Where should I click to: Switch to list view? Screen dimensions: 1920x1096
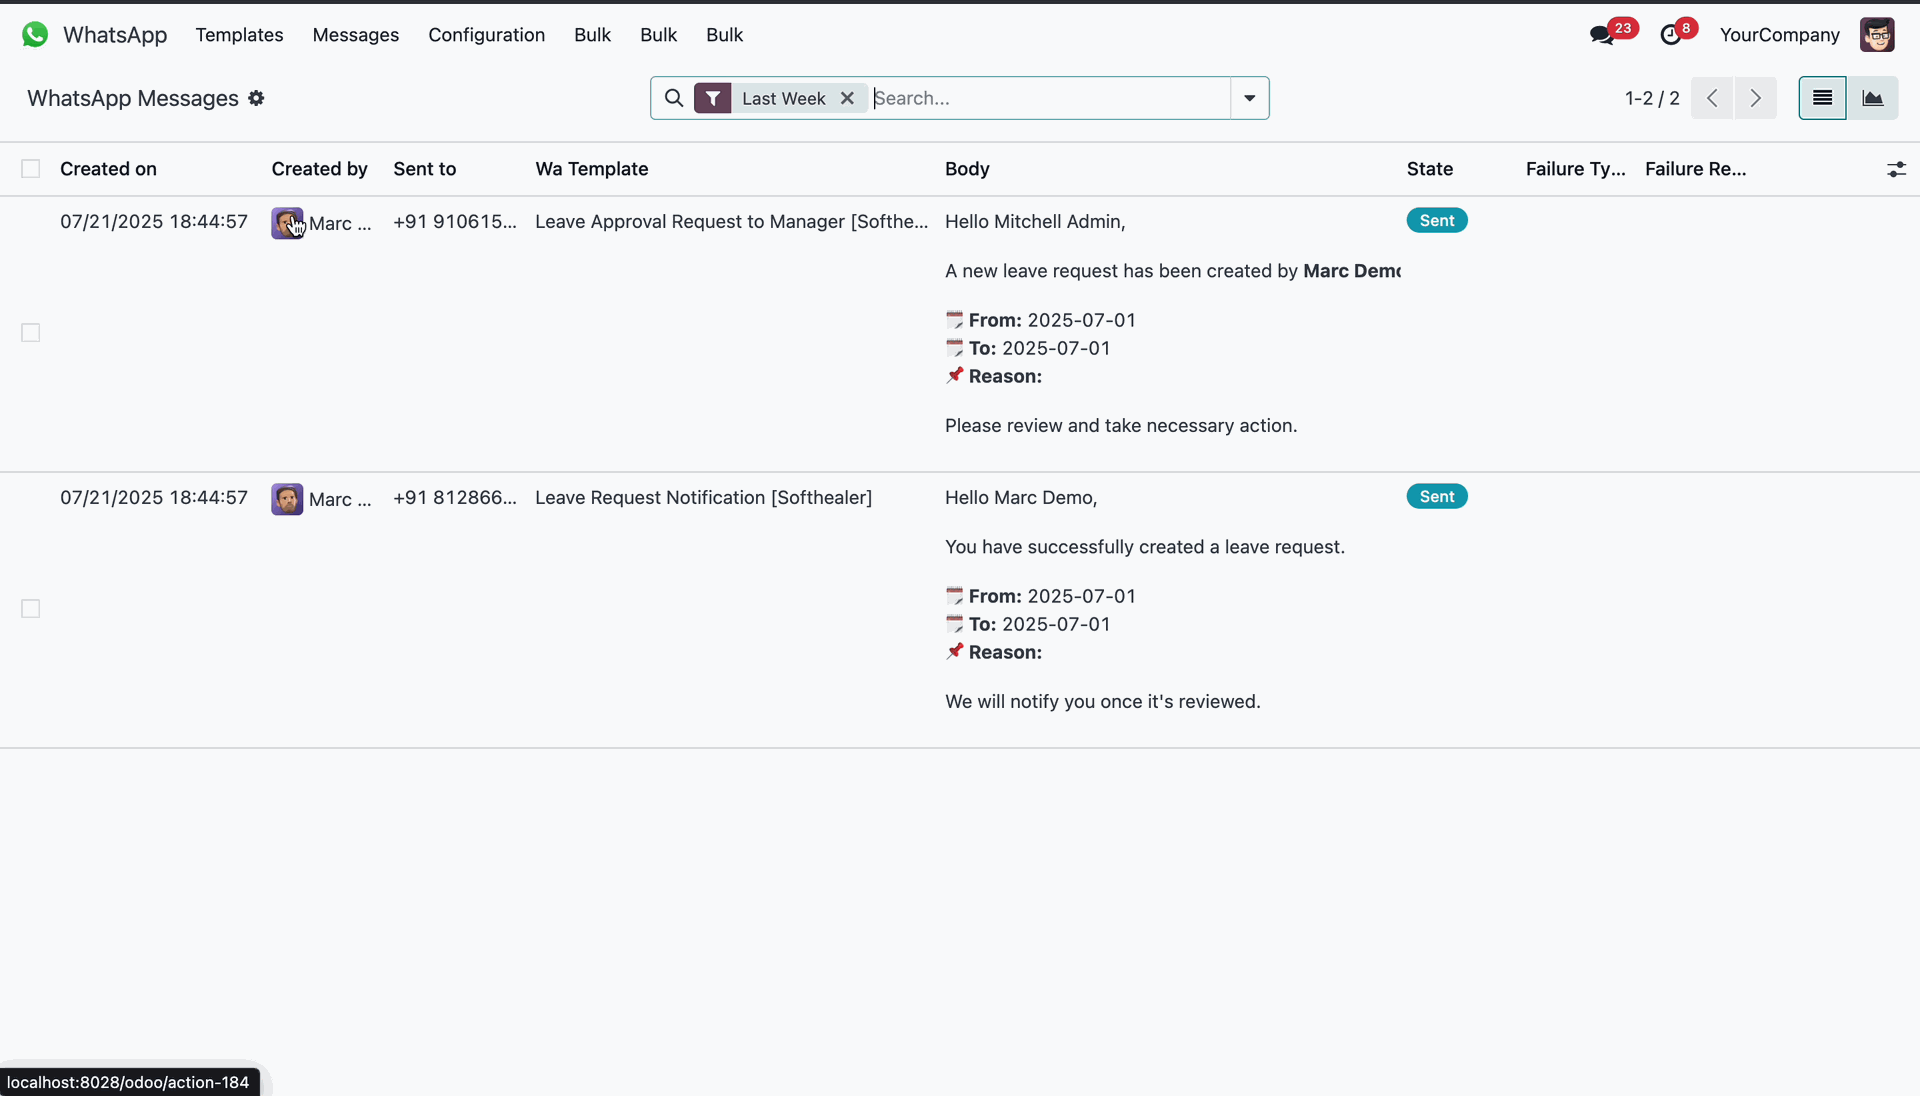tap(1822, 98)
